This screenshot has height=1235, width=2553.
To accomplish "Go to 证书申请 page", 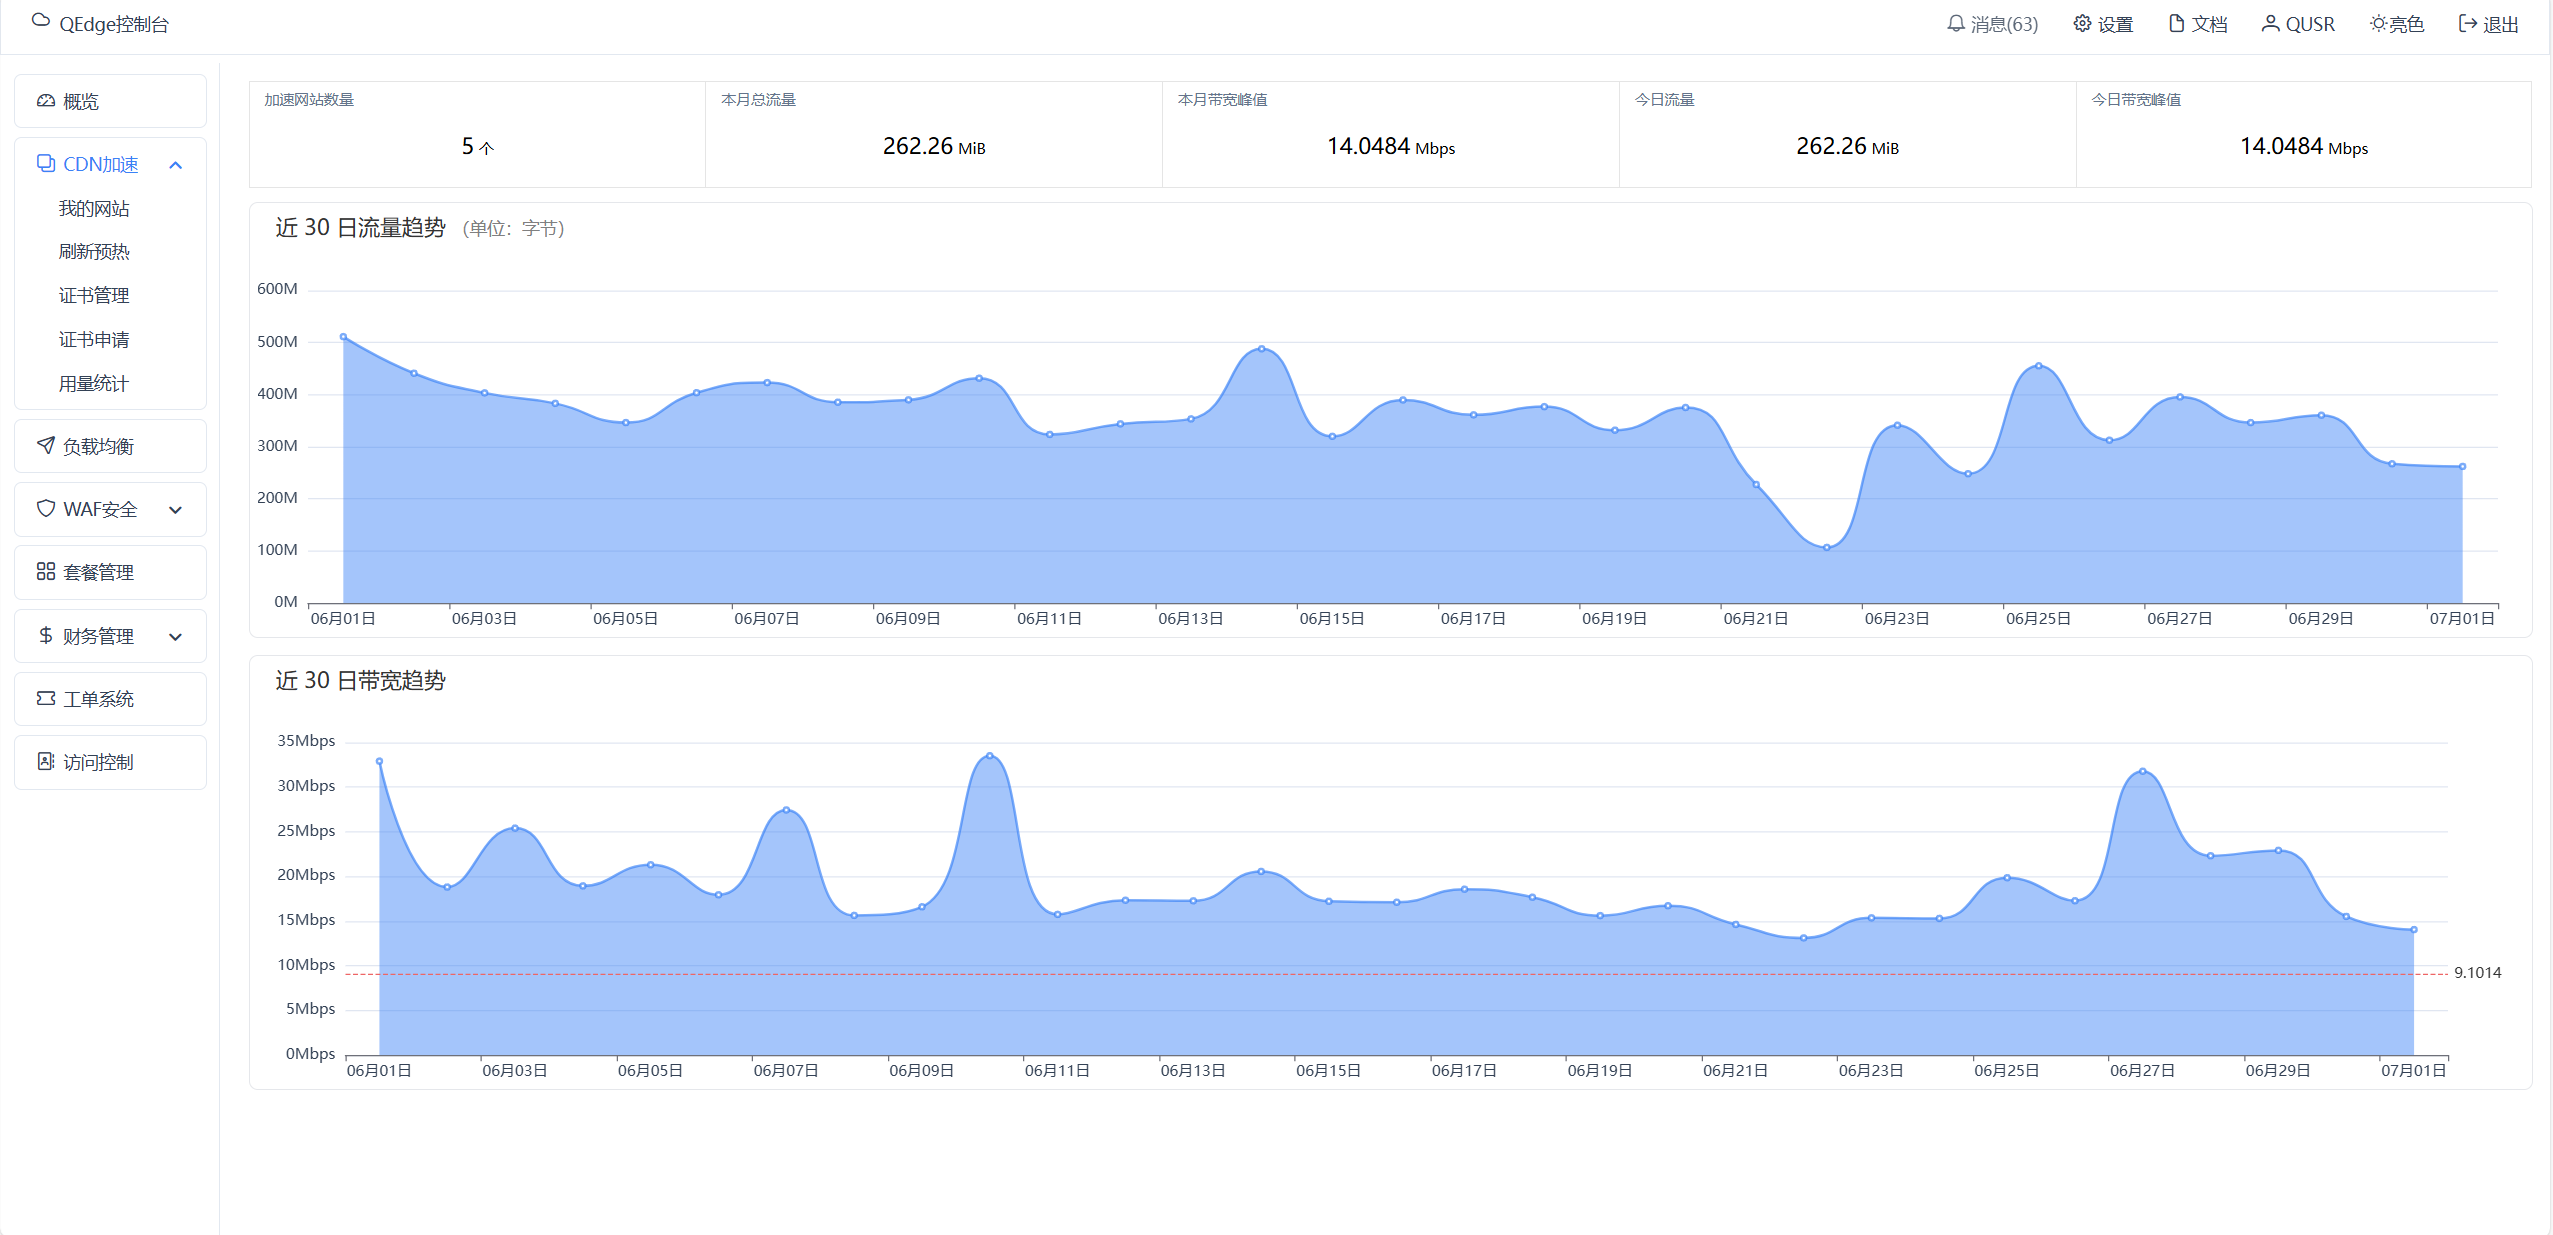I will pos(94,340).
